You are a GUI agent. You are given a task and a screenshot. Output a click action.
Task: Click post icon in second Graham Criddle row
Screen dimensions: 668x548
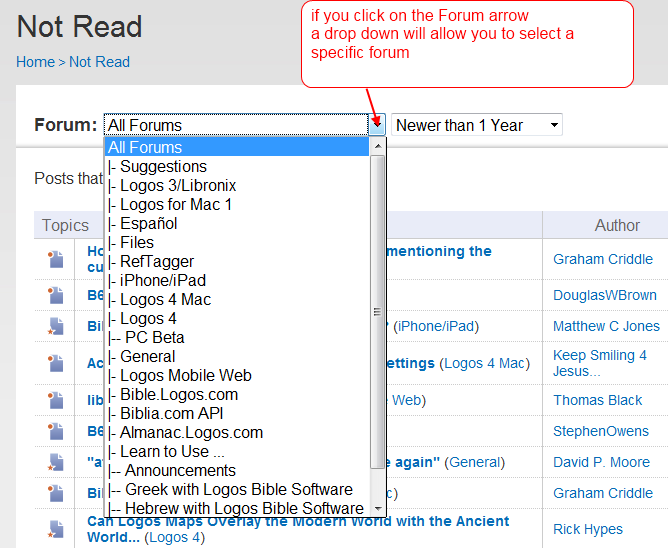[x=55, y=493]
